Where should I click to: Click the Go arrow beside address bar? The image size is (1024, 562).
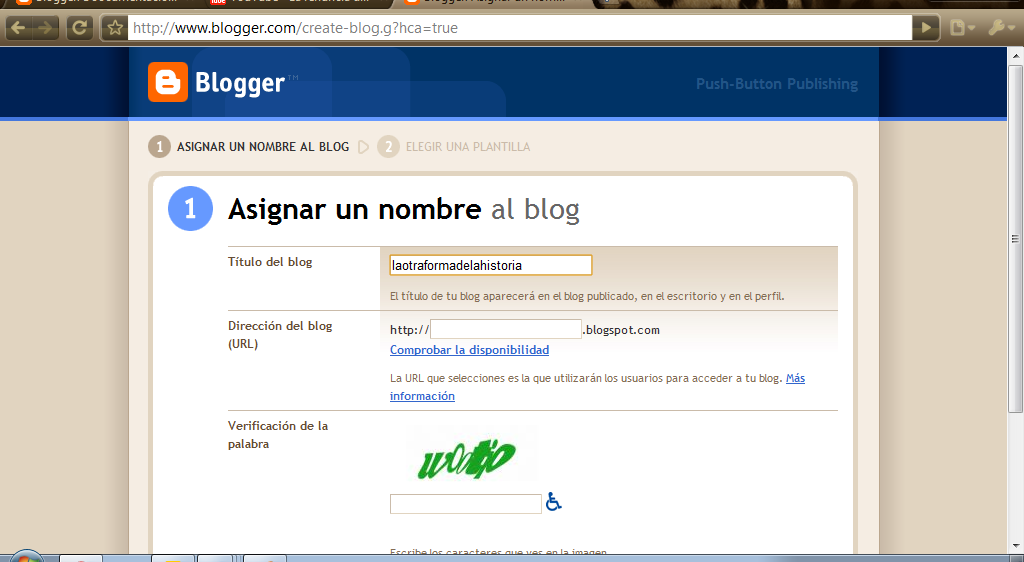click(x=926, y=28)
